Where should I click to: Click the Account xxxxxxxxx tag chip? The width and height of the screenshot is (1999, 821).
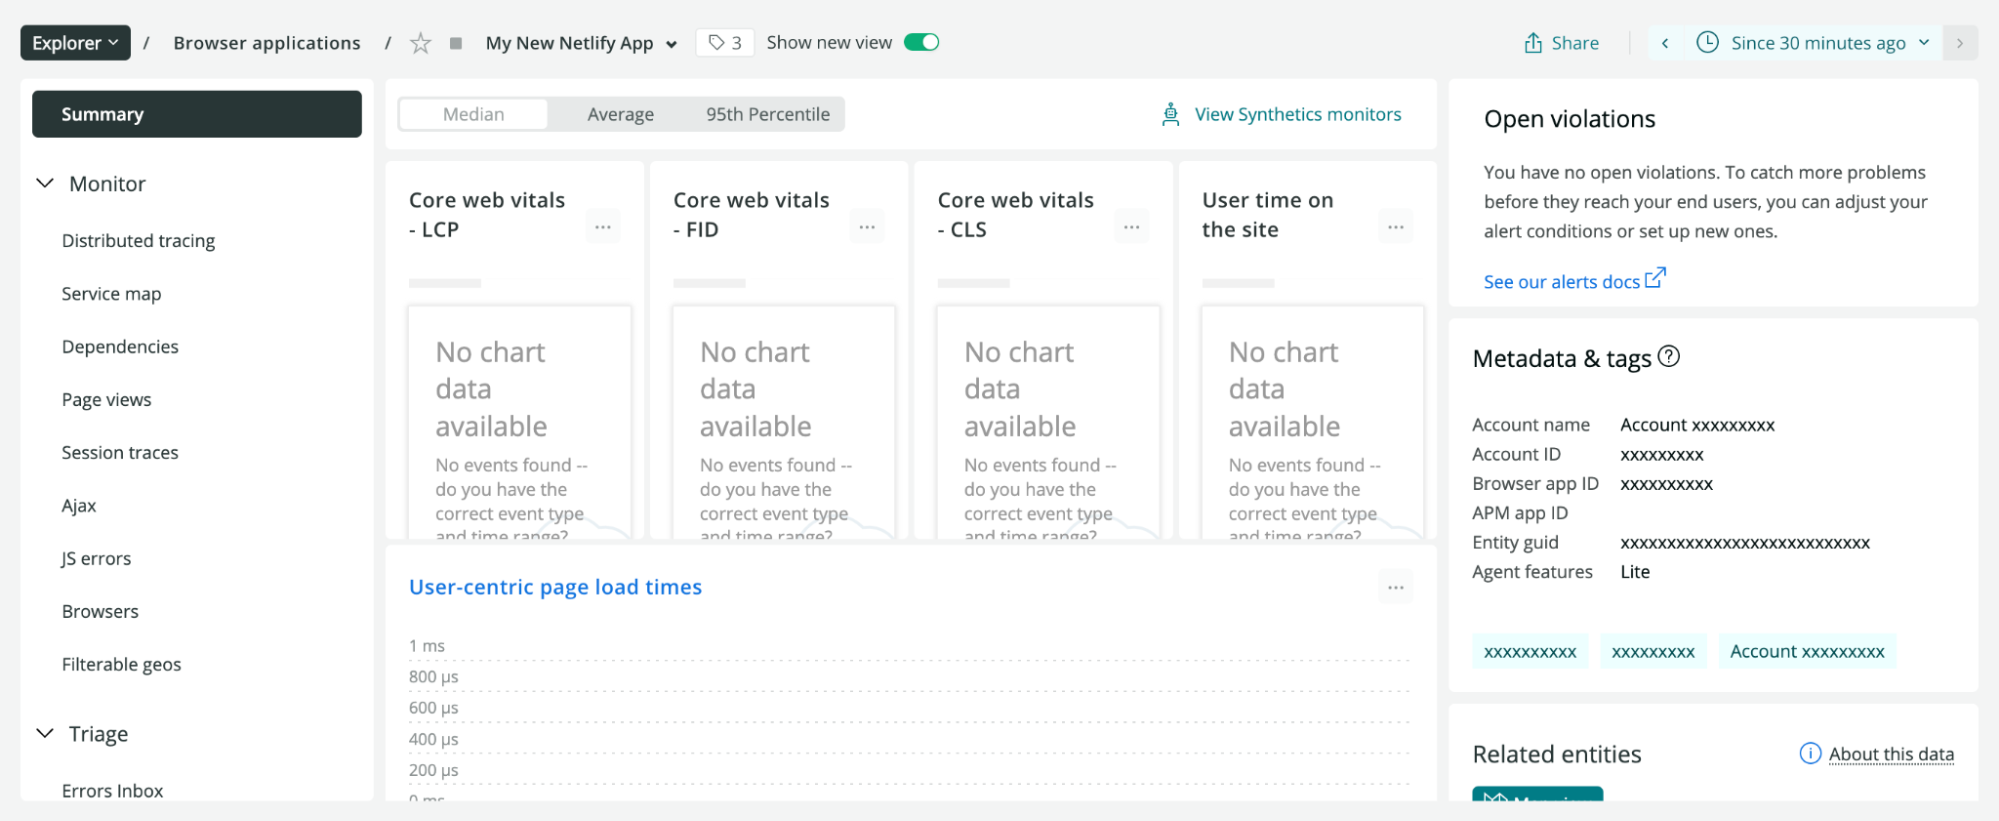coord(1806,652)
